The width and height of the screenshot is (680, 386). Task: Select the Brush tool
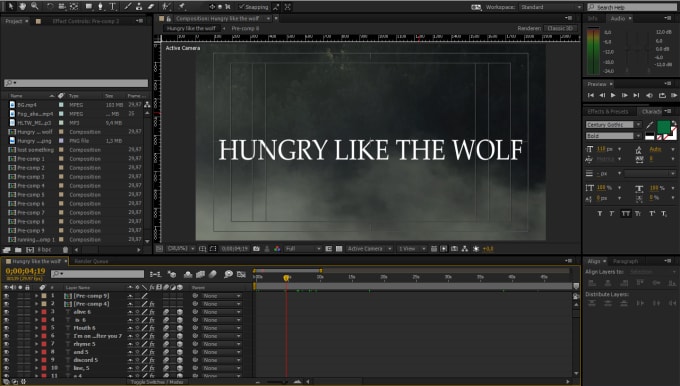pyautogui.click(x=128, y=7)
